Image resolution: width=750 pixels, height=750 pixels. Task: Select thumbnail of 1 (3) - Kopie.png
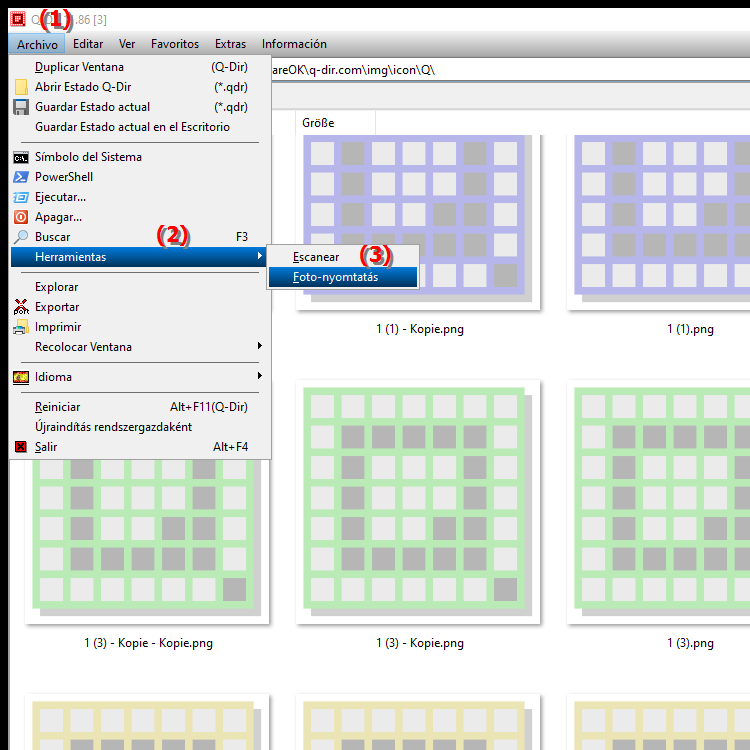(x=418, y=502)
